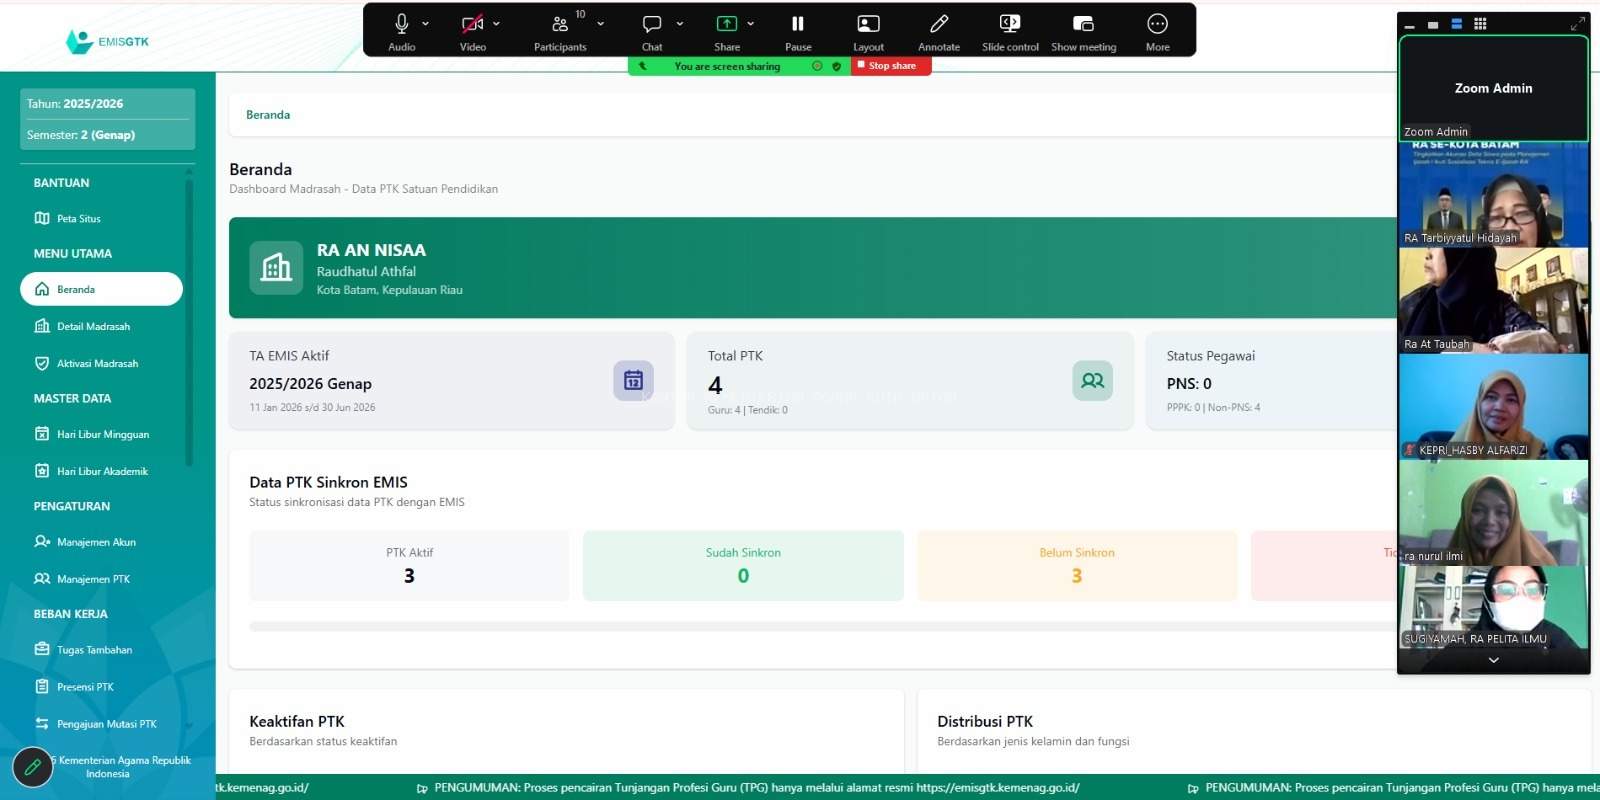Open the More options ellipsis icon
The height and width of the screenshot is (800, 1600).
(x=1157, y=24)
